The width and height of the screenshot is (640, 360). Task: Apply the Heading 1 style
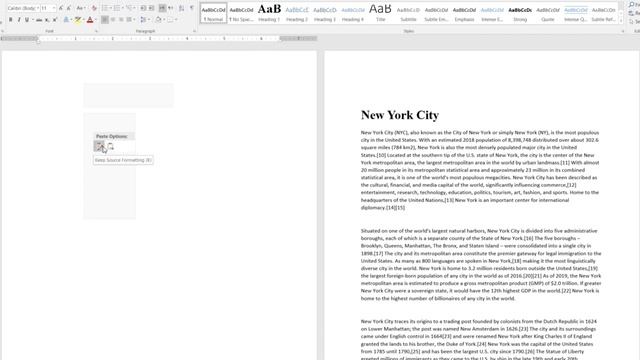269,13
